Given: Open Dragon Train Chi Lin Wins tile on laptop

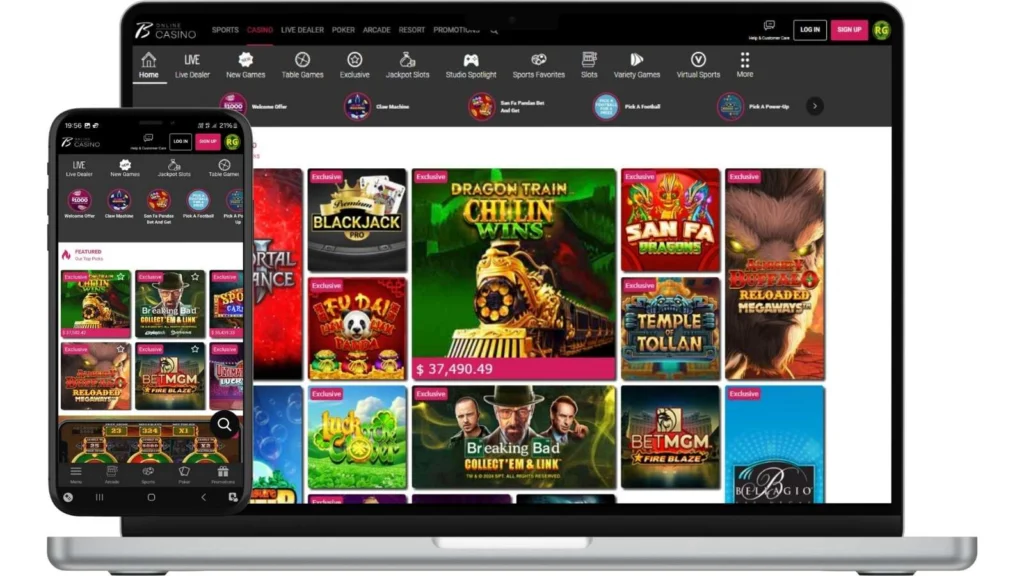Looking at the screenshot, I should pyautogui.click(x=514, y=274).
